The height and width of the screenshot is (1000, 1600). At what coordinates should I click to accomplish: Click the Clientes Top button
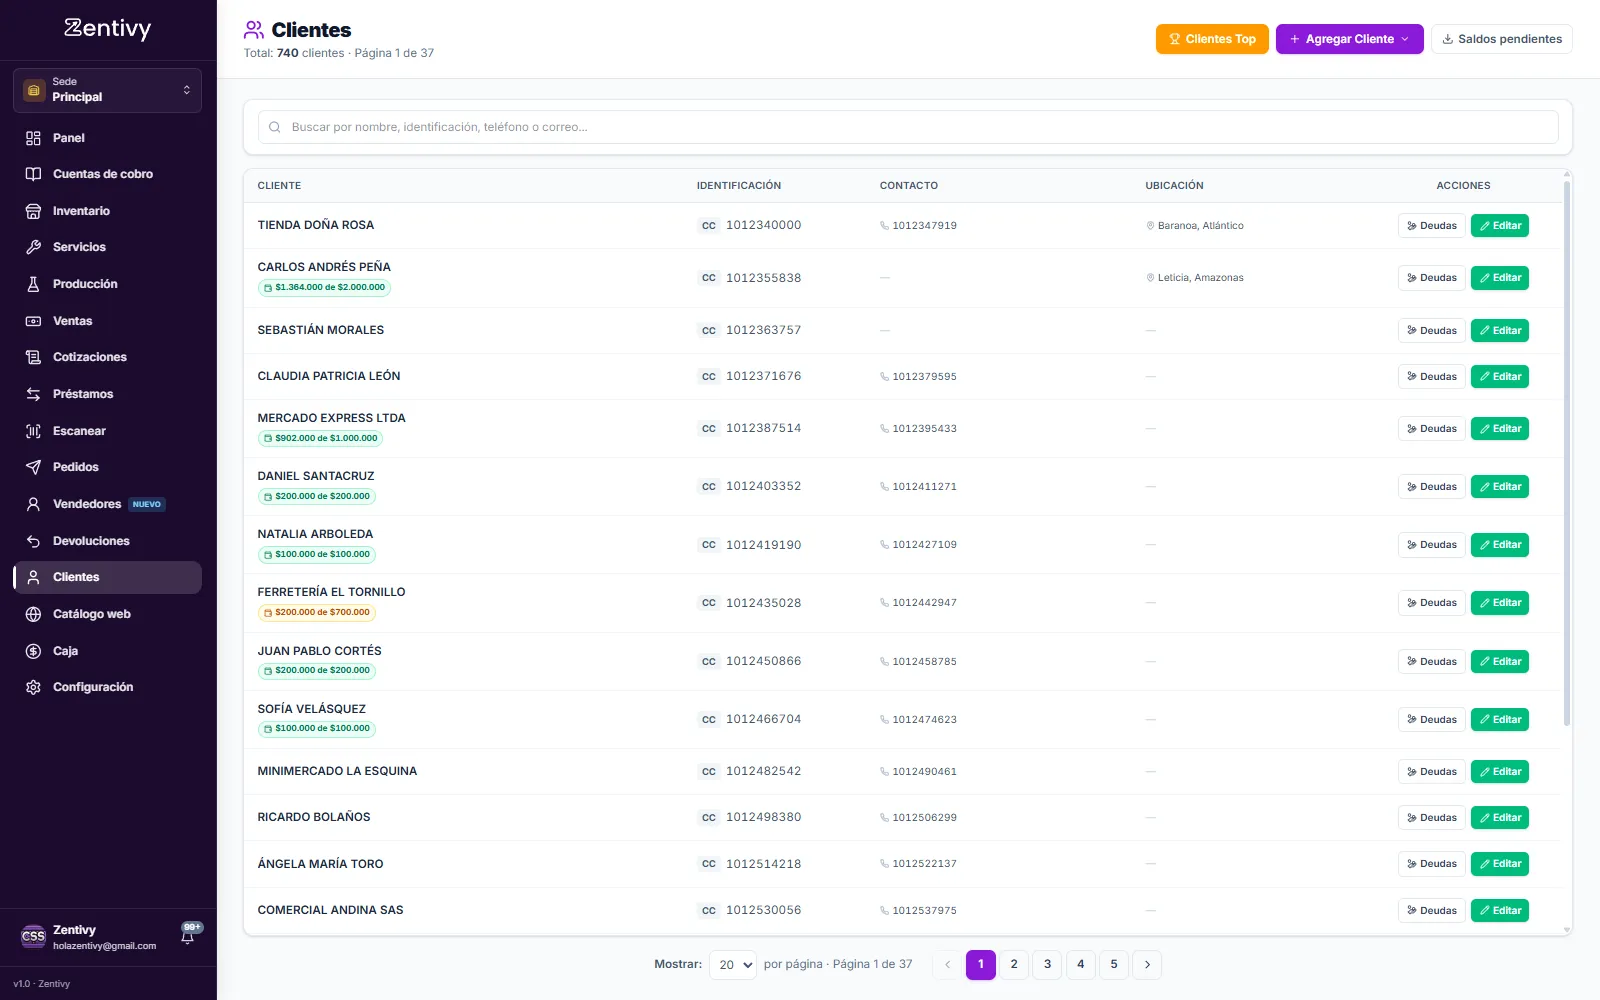point(1212,39)
